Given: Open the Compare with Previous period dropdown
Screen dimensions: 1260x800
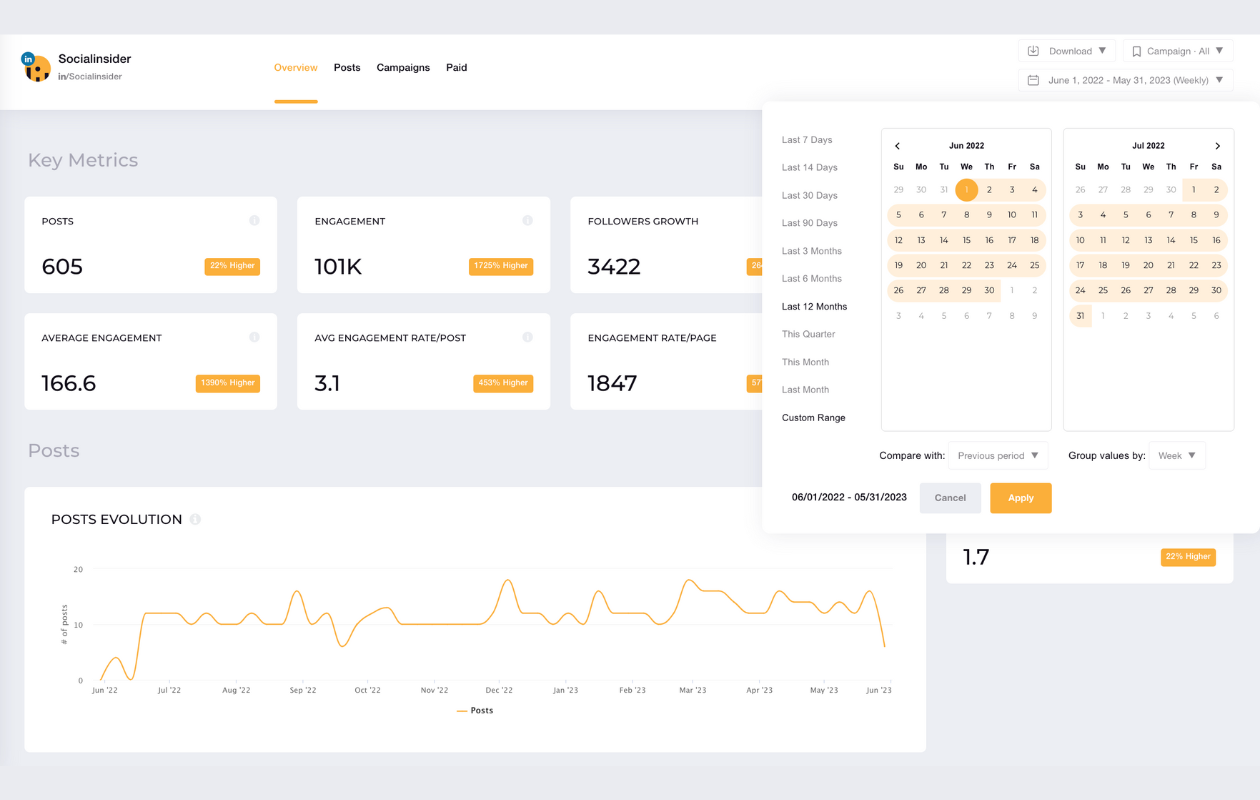Looking at the screenshot, I should coord(999,456).
